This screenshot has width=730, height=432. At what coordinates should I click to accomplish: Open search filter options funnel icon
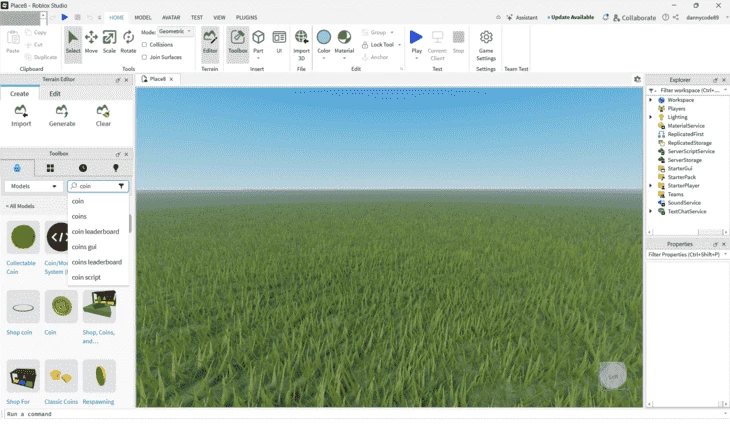pyautogui.click(x=121, y=186)
